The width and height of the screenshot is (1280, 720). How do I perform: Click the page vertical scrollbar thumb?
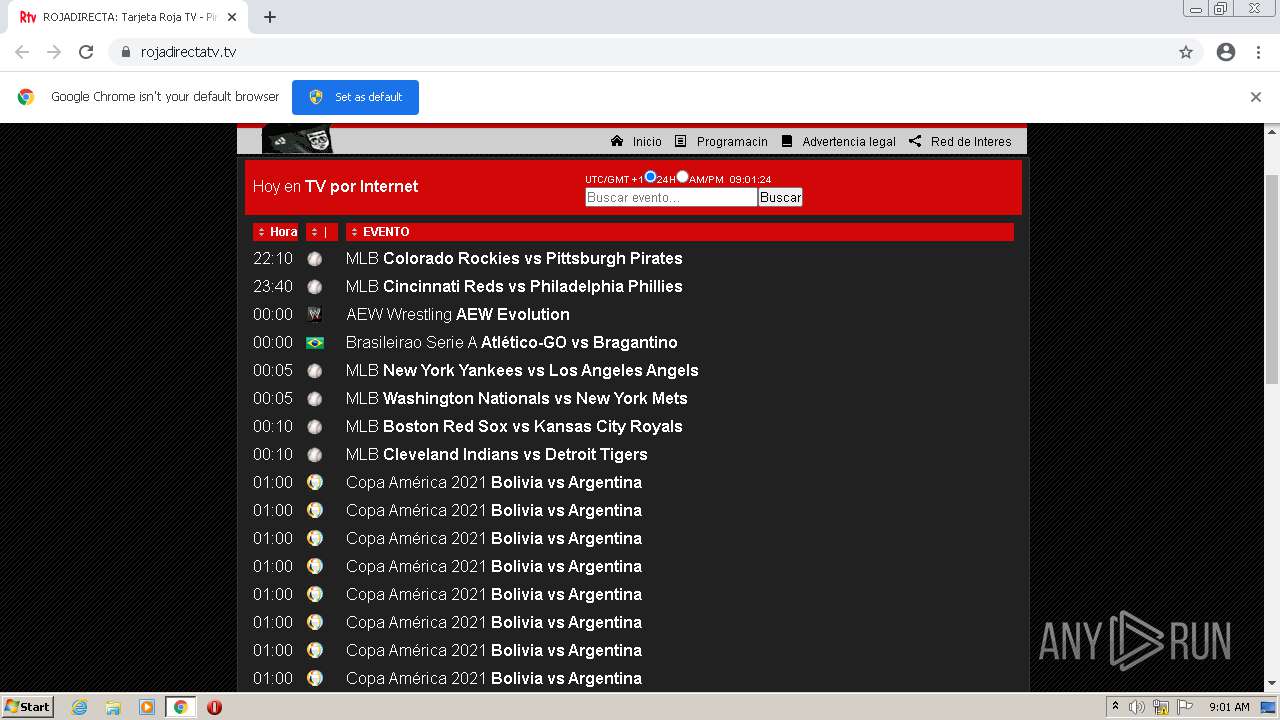[1272, 278]
